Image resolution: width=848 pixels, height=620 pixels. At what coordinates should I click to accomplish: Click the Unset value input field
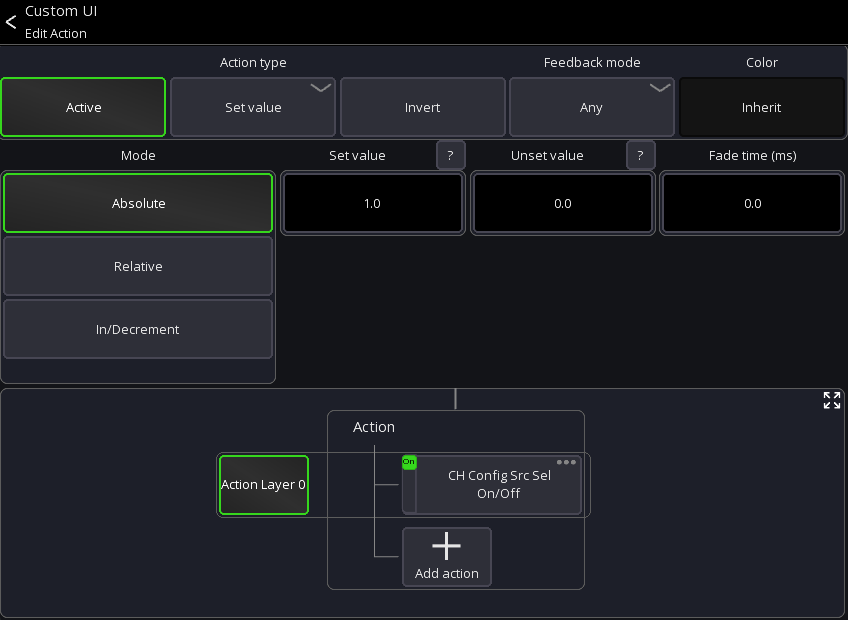562,203
